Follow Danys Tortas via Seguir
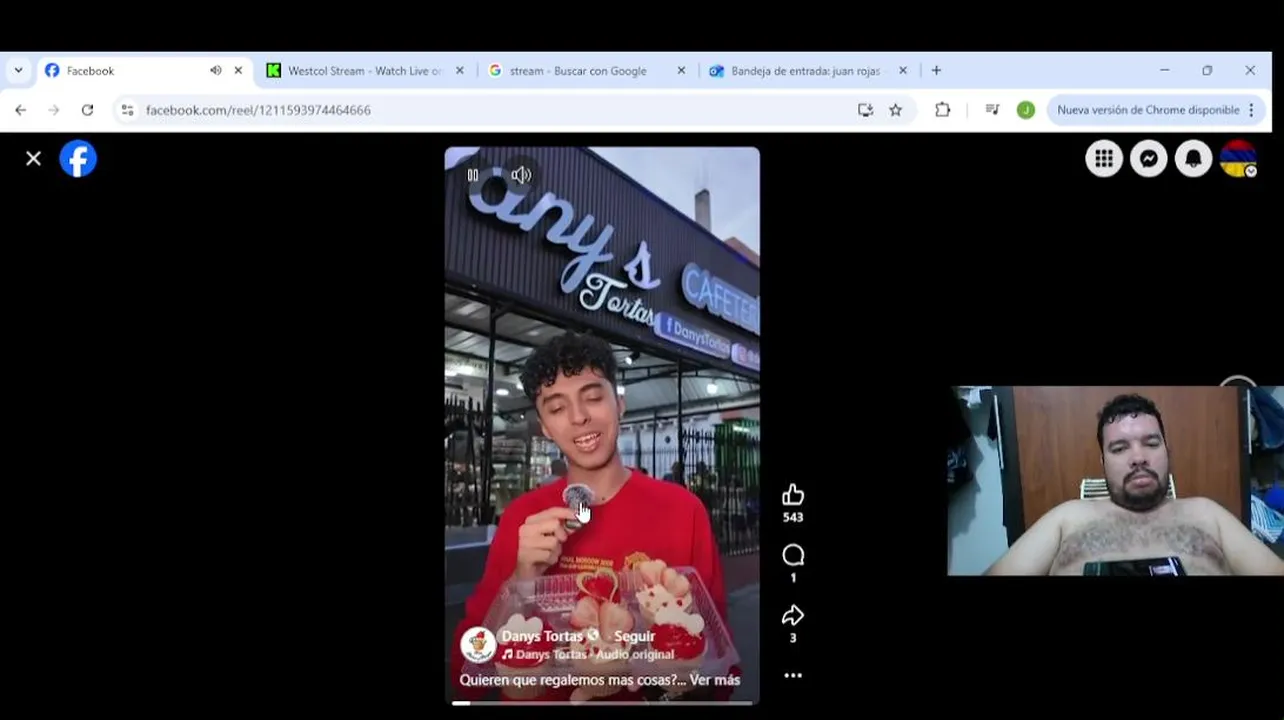The height and width of the screenshot is (720, 1284). pyautogui.click(x=634, y=636)
